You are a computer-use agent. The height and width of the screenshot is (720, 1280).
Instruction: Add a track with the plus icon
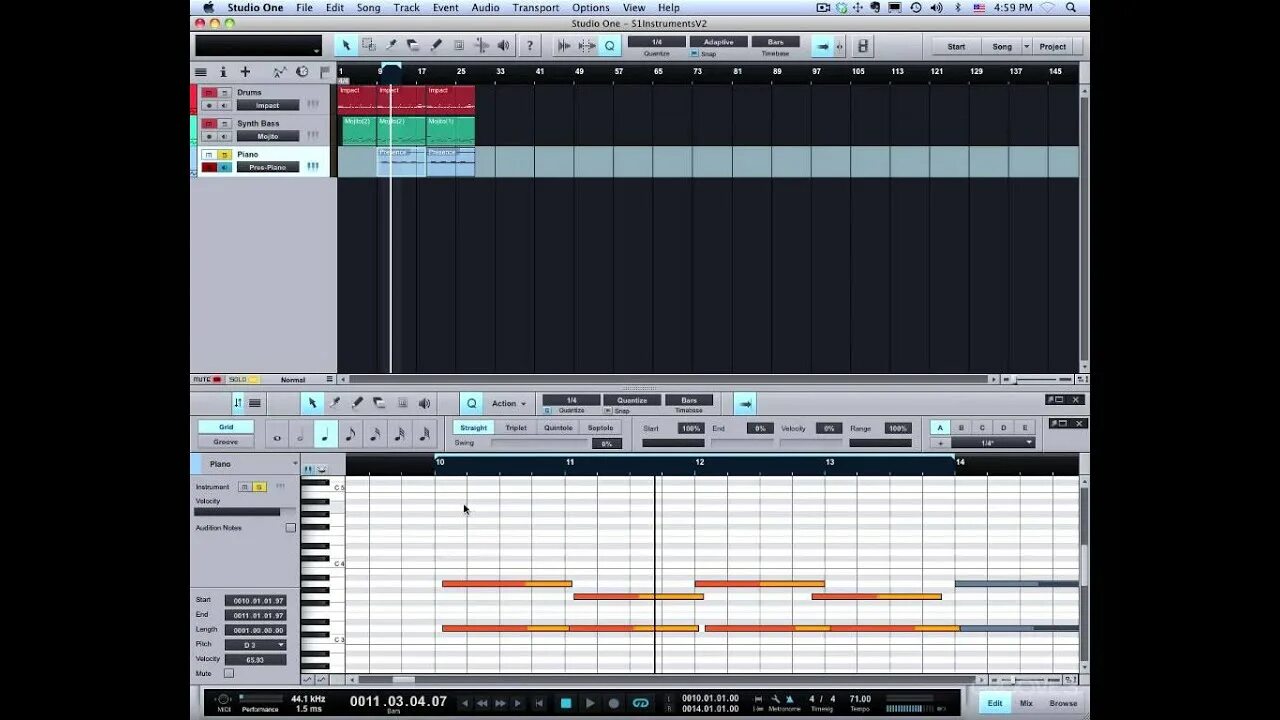245,72
